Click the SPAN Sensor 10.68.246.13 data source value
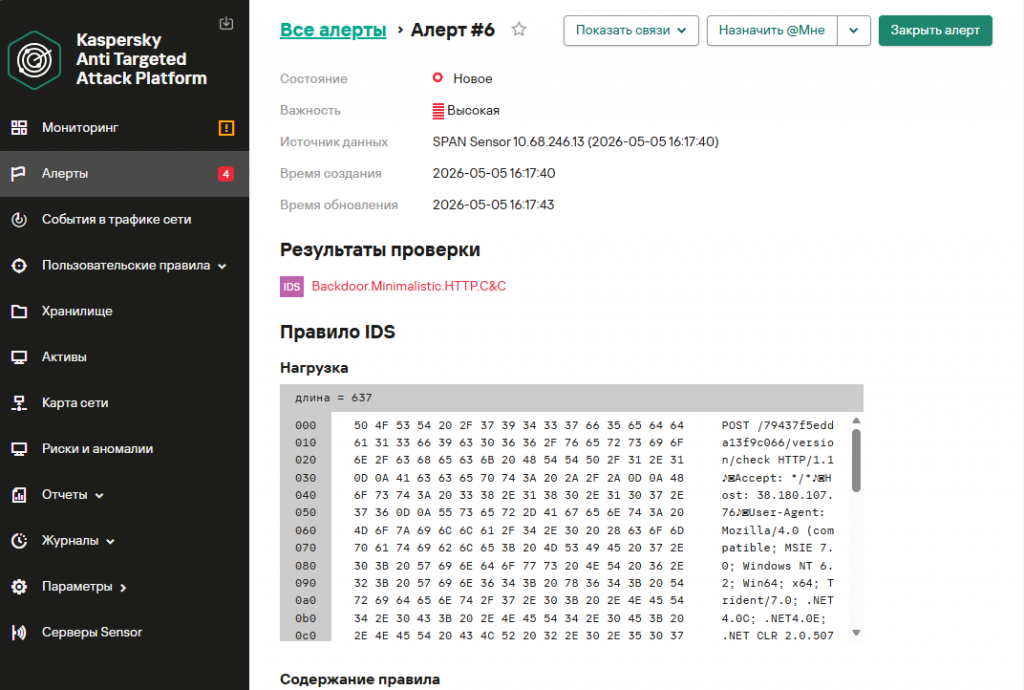Screen dimensions: 1024x690 point(575,142)
